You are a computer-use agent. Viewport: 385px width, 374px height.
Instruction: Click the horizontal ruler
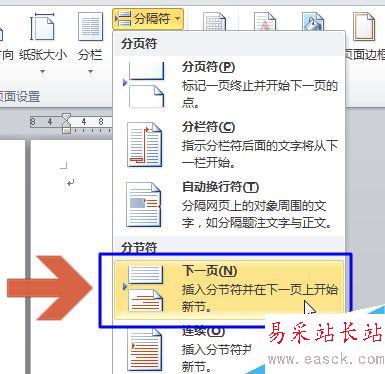point(70,122)
